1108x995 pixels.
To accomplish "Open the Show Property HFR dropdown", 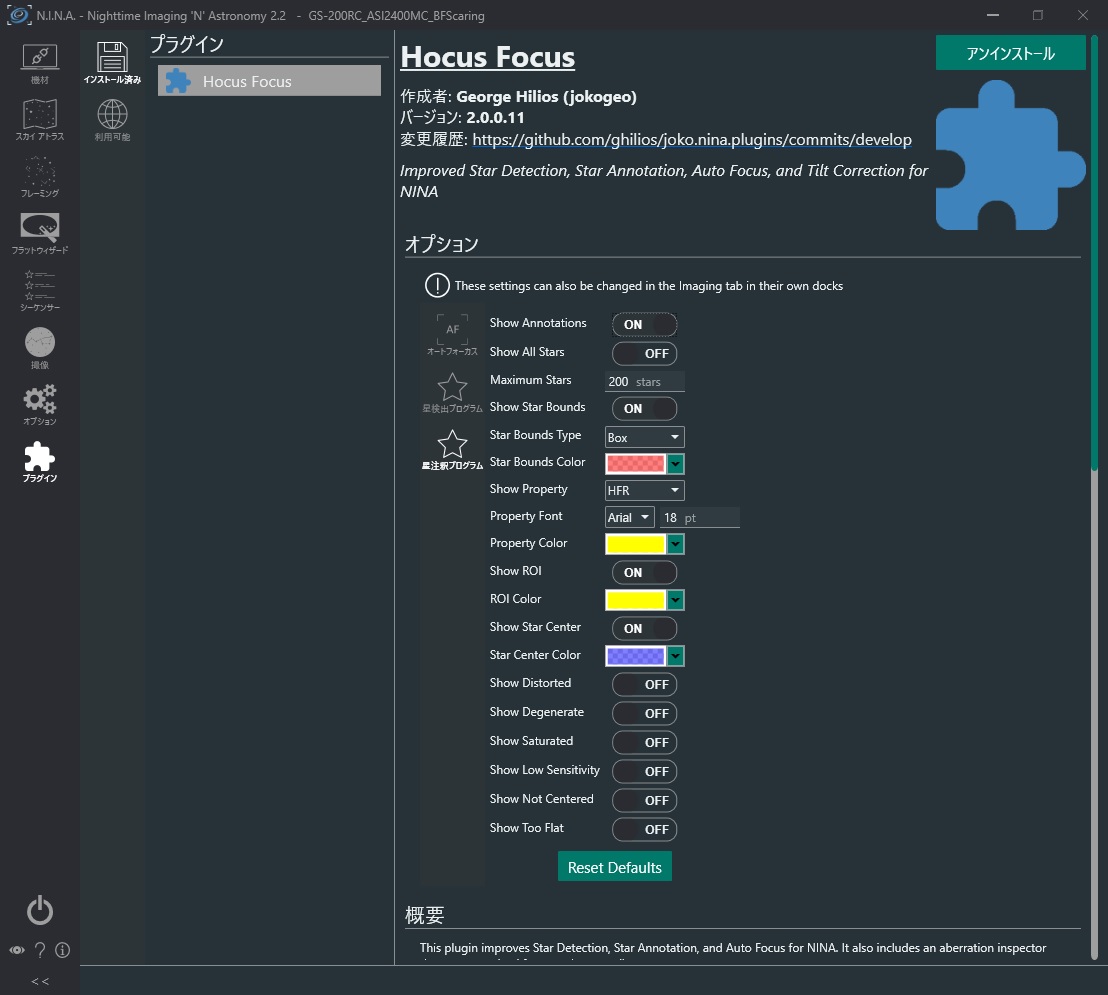I will (x=644, y=490).
